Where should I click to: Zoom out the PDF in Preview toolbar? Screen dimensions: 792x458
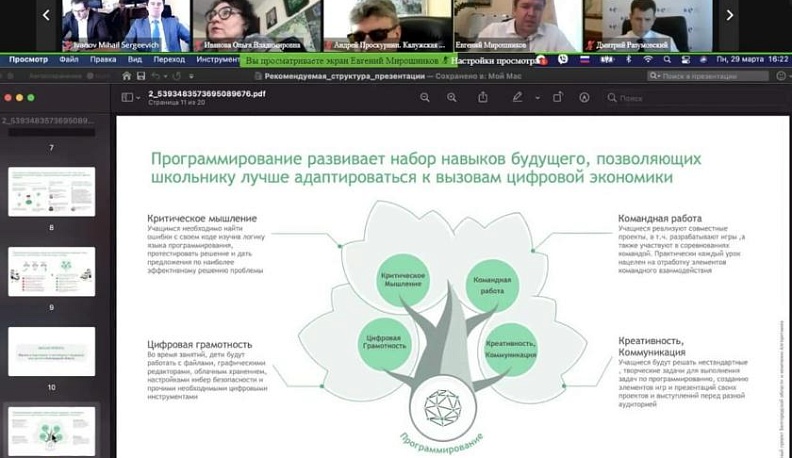425,97
